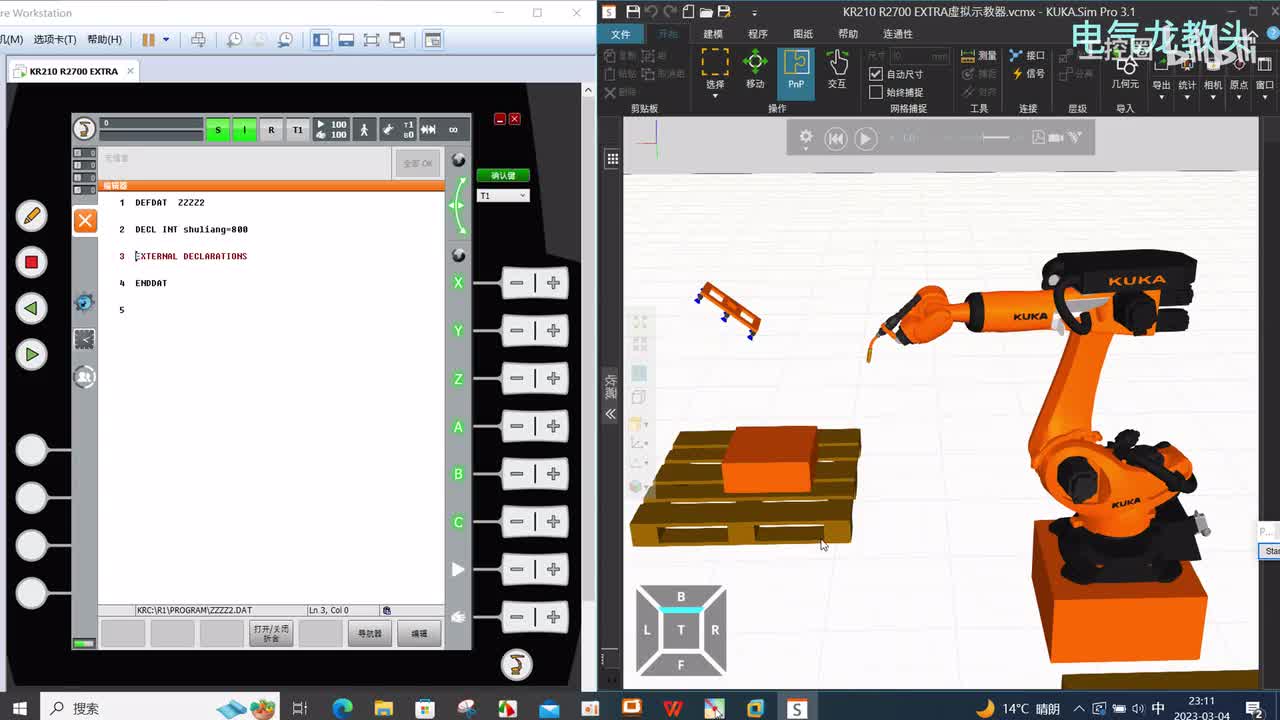Open a file using the folder icon

coord(706,12)
